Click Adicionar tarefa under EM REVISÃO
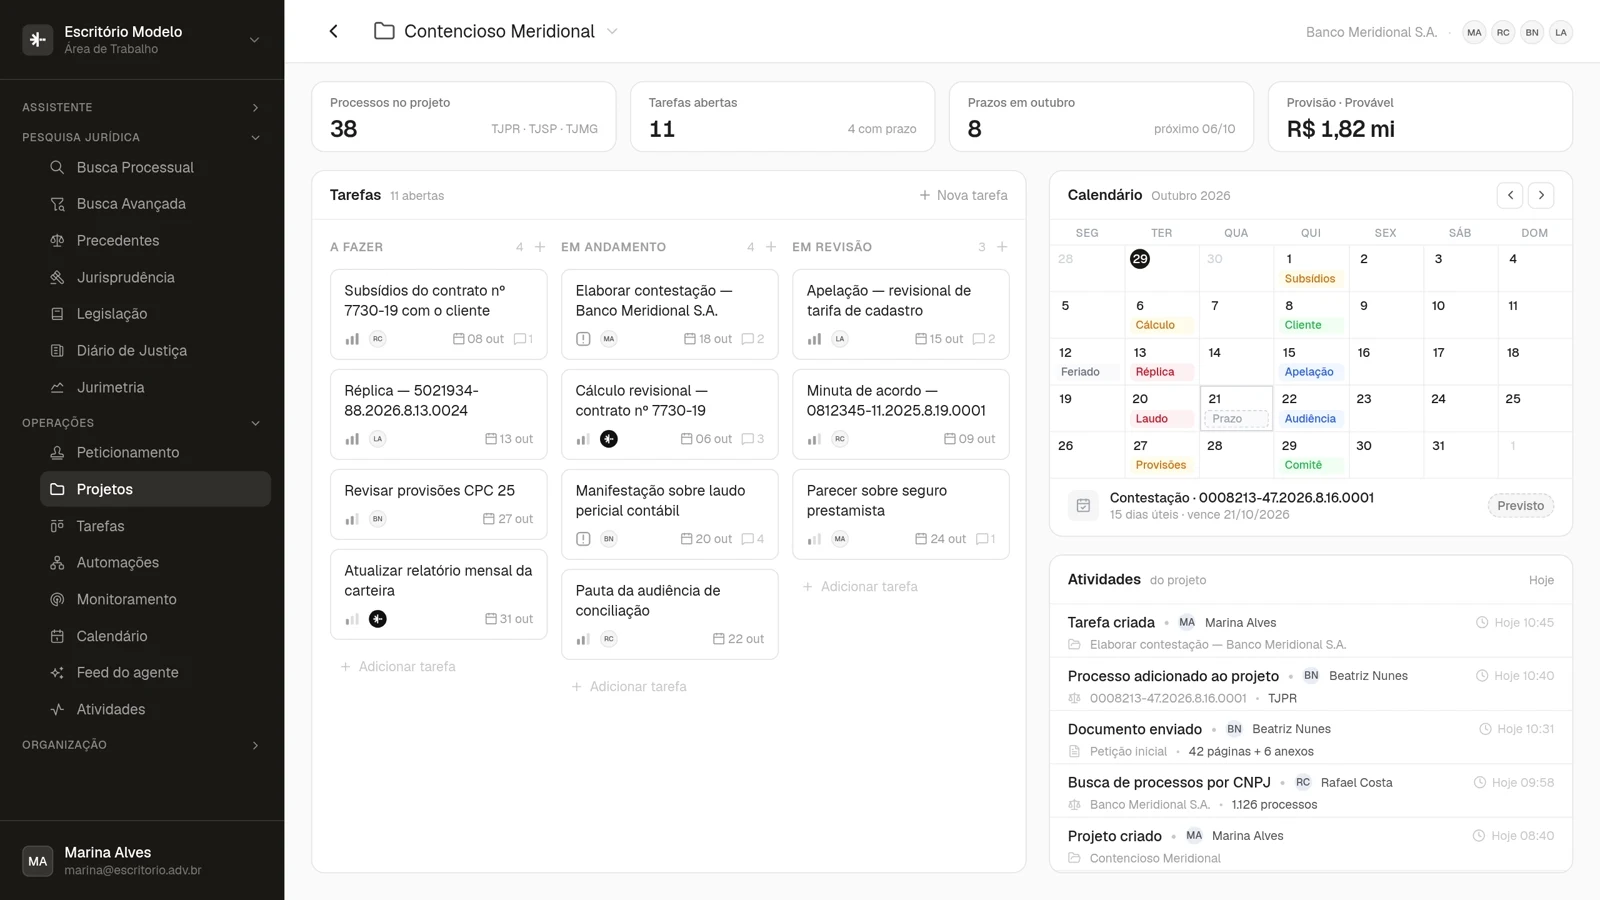Image resolution: width=1600 pixels, height=900 pixels. tap(860, 587)
